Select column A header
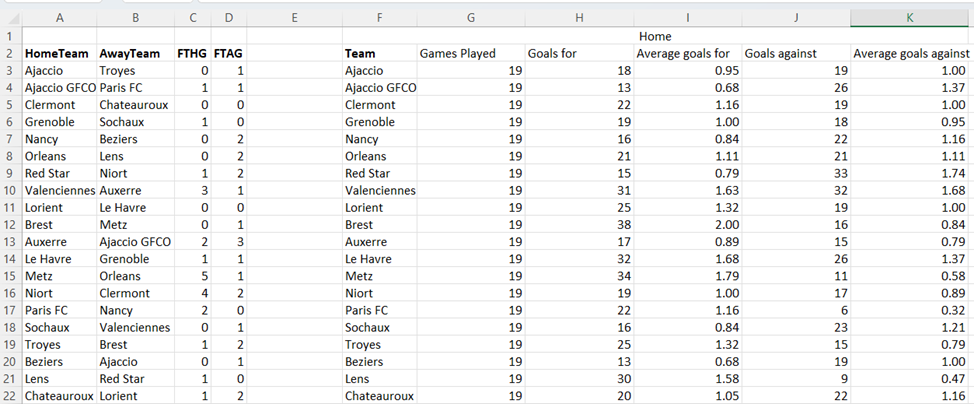 click(59, 19)
